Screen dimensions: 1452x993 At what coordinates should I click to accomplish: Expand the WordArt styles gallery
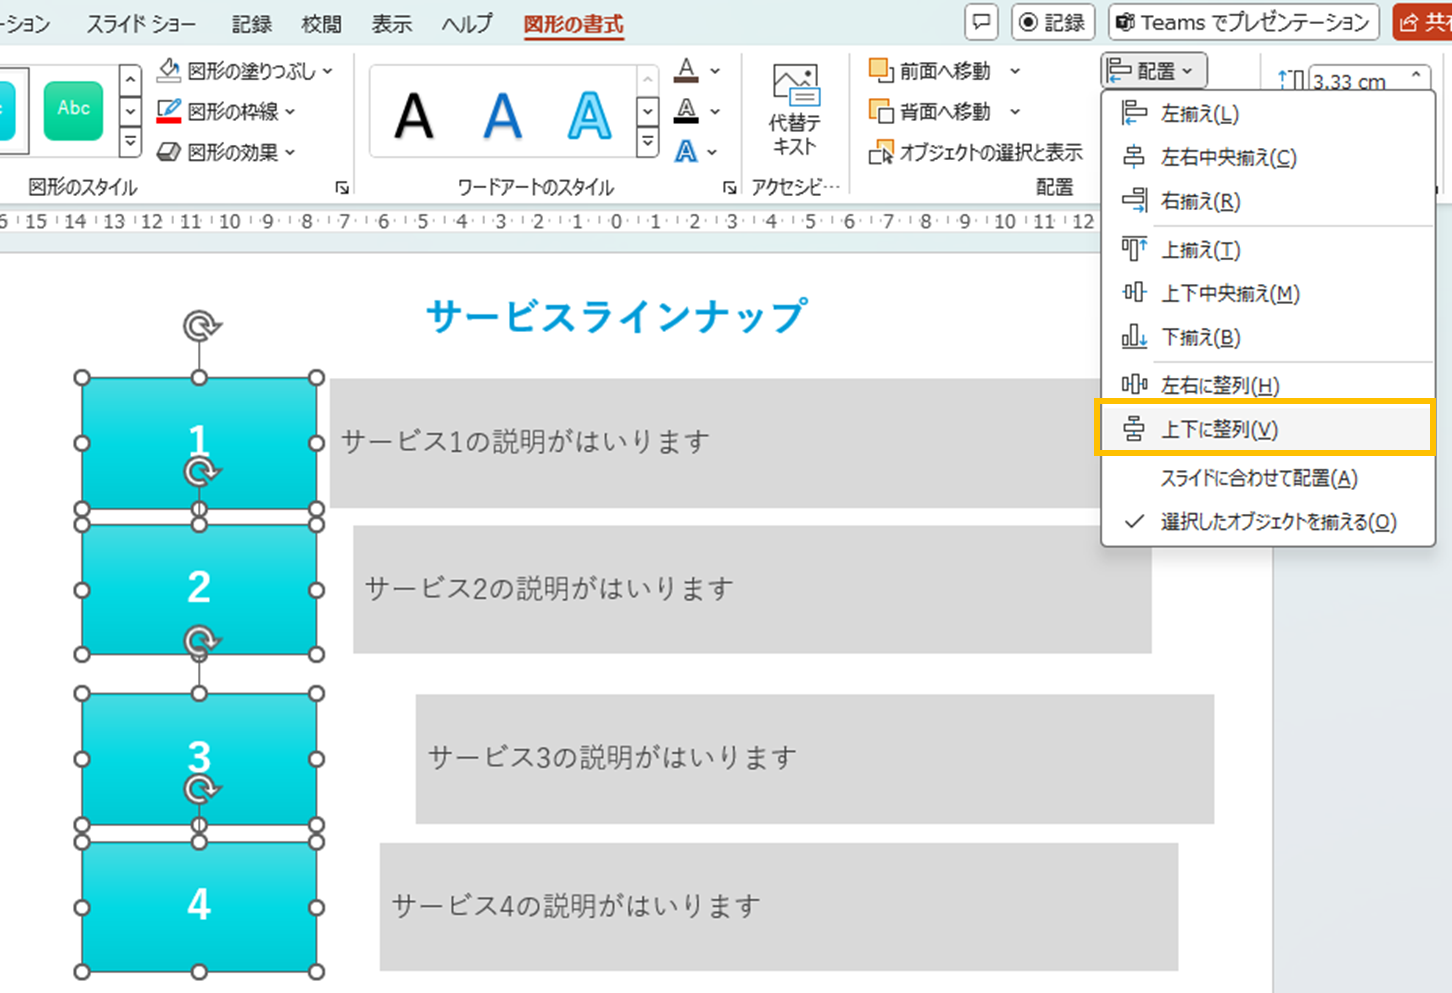pyautogui.click(x=648, y=144)
